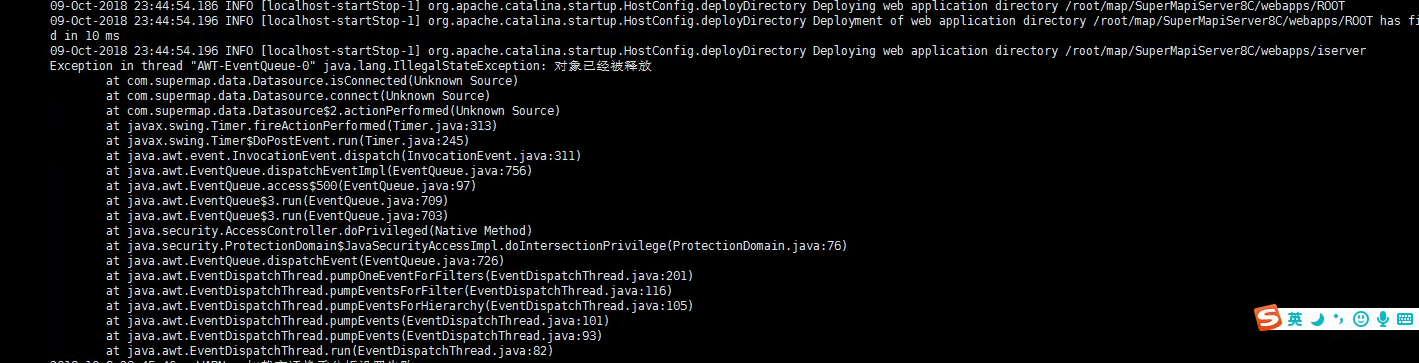Image resolution: width=1419 pixels, height=363 pixels.
Task: Click the EventDispatchThread.pumpOneEventForFilters line
Action: pos(399,275)
